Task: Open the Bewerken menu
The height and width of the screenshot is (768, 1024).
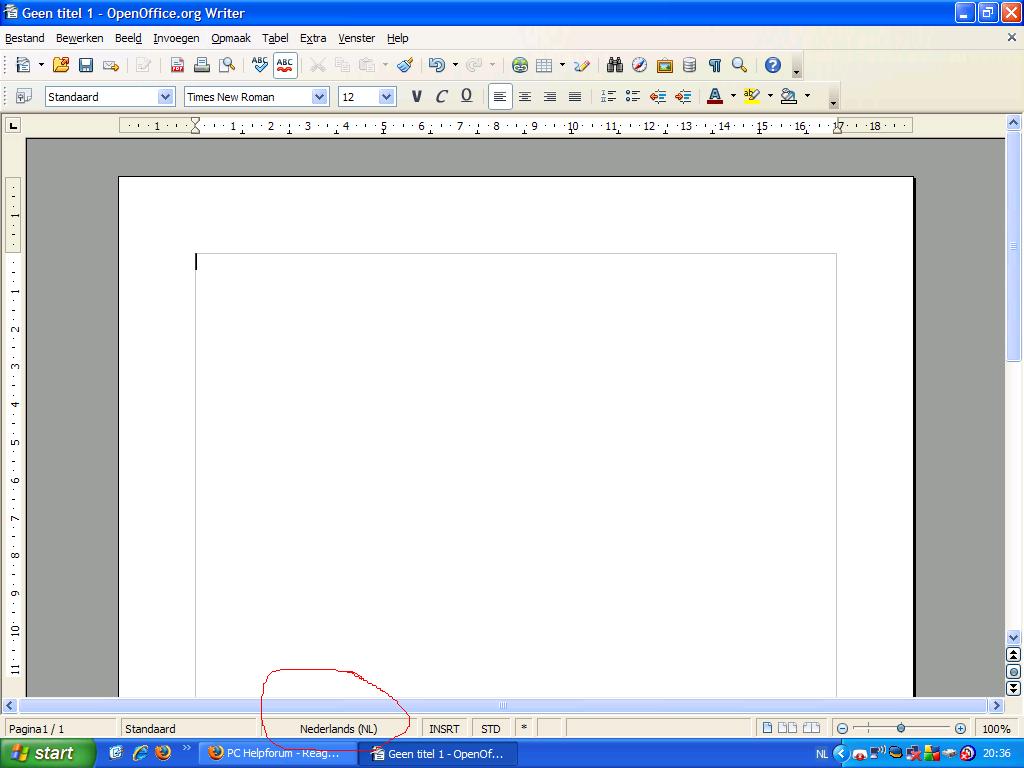Action: click(x=80, y=39)
